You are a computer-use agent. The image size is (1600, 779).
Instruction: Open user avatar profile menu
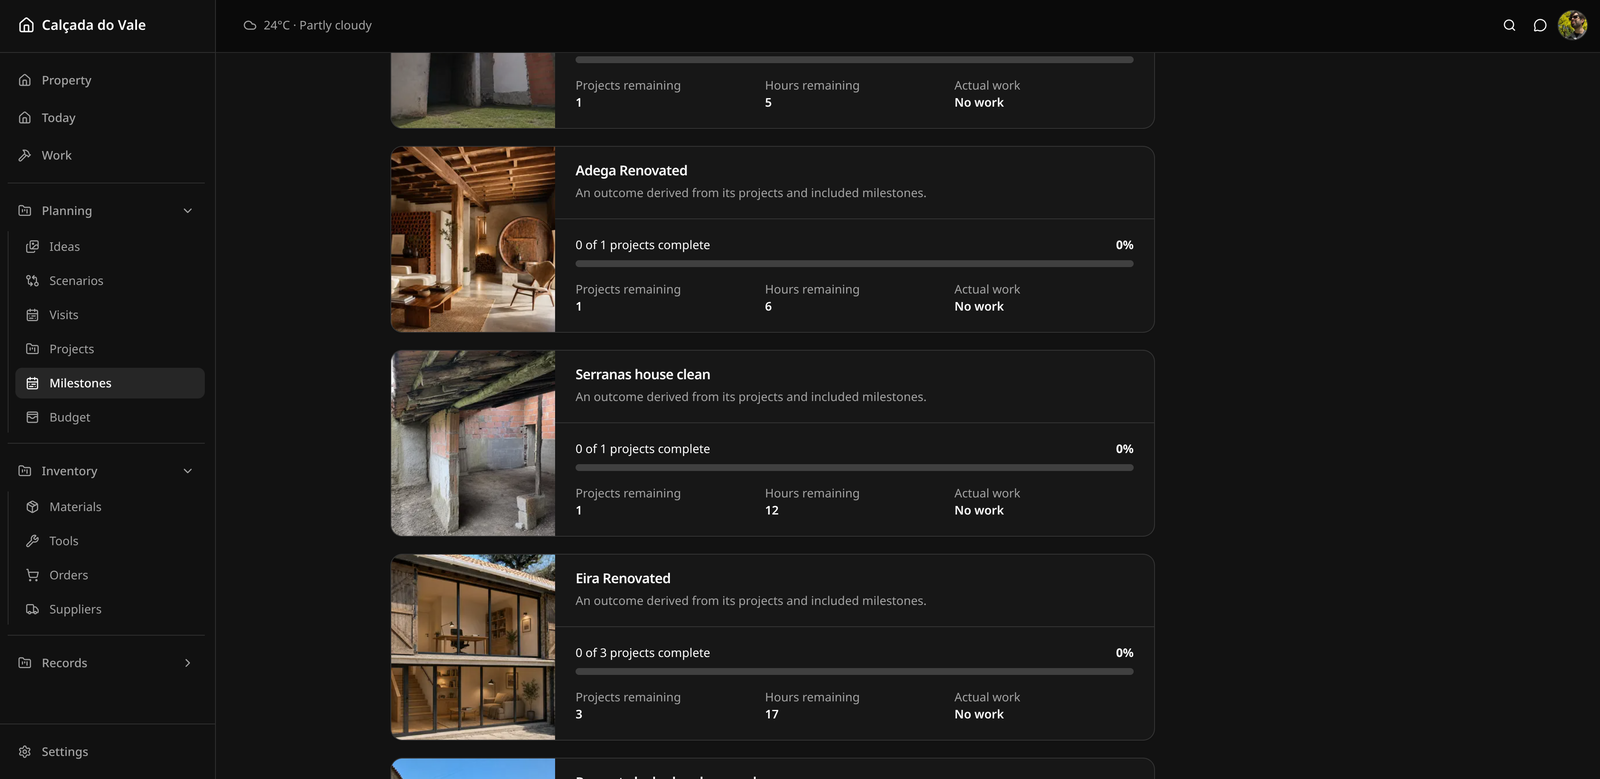pos(1572,25)
